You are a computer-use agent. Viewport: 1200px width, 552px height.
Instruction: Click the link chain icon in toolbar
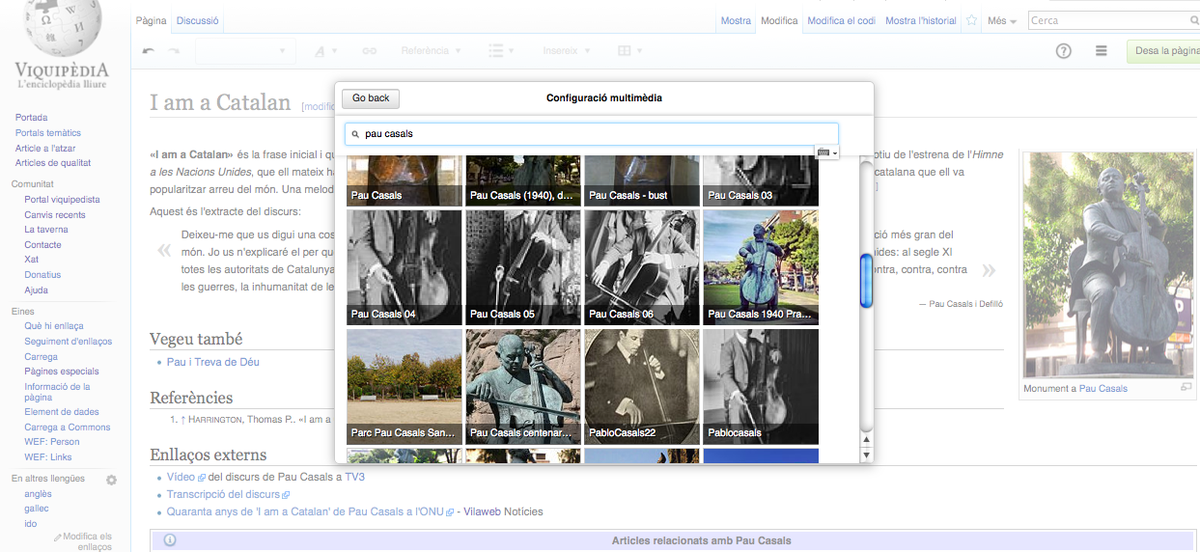[369, 51]
